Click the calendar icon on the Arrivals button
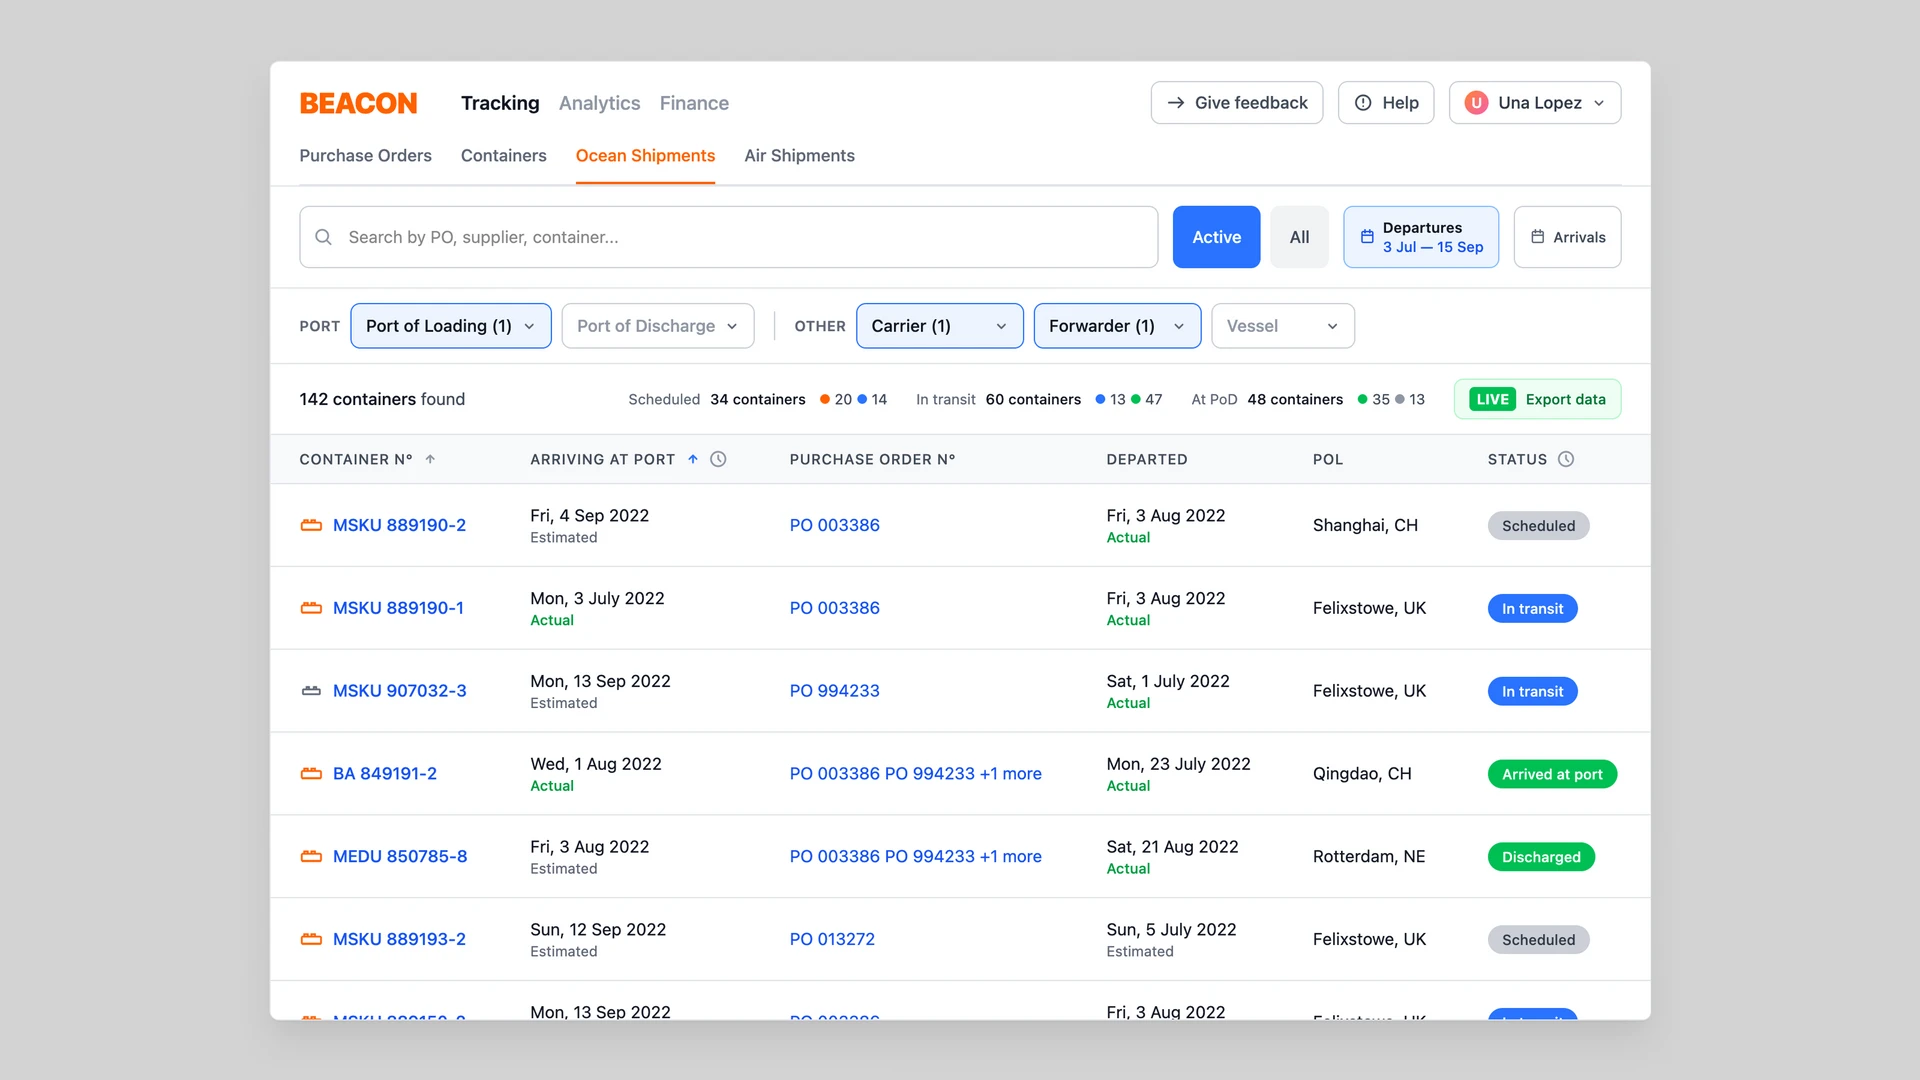Image resolution: width=1920 pixels, height=1080 pixels. coord(1539,237)
